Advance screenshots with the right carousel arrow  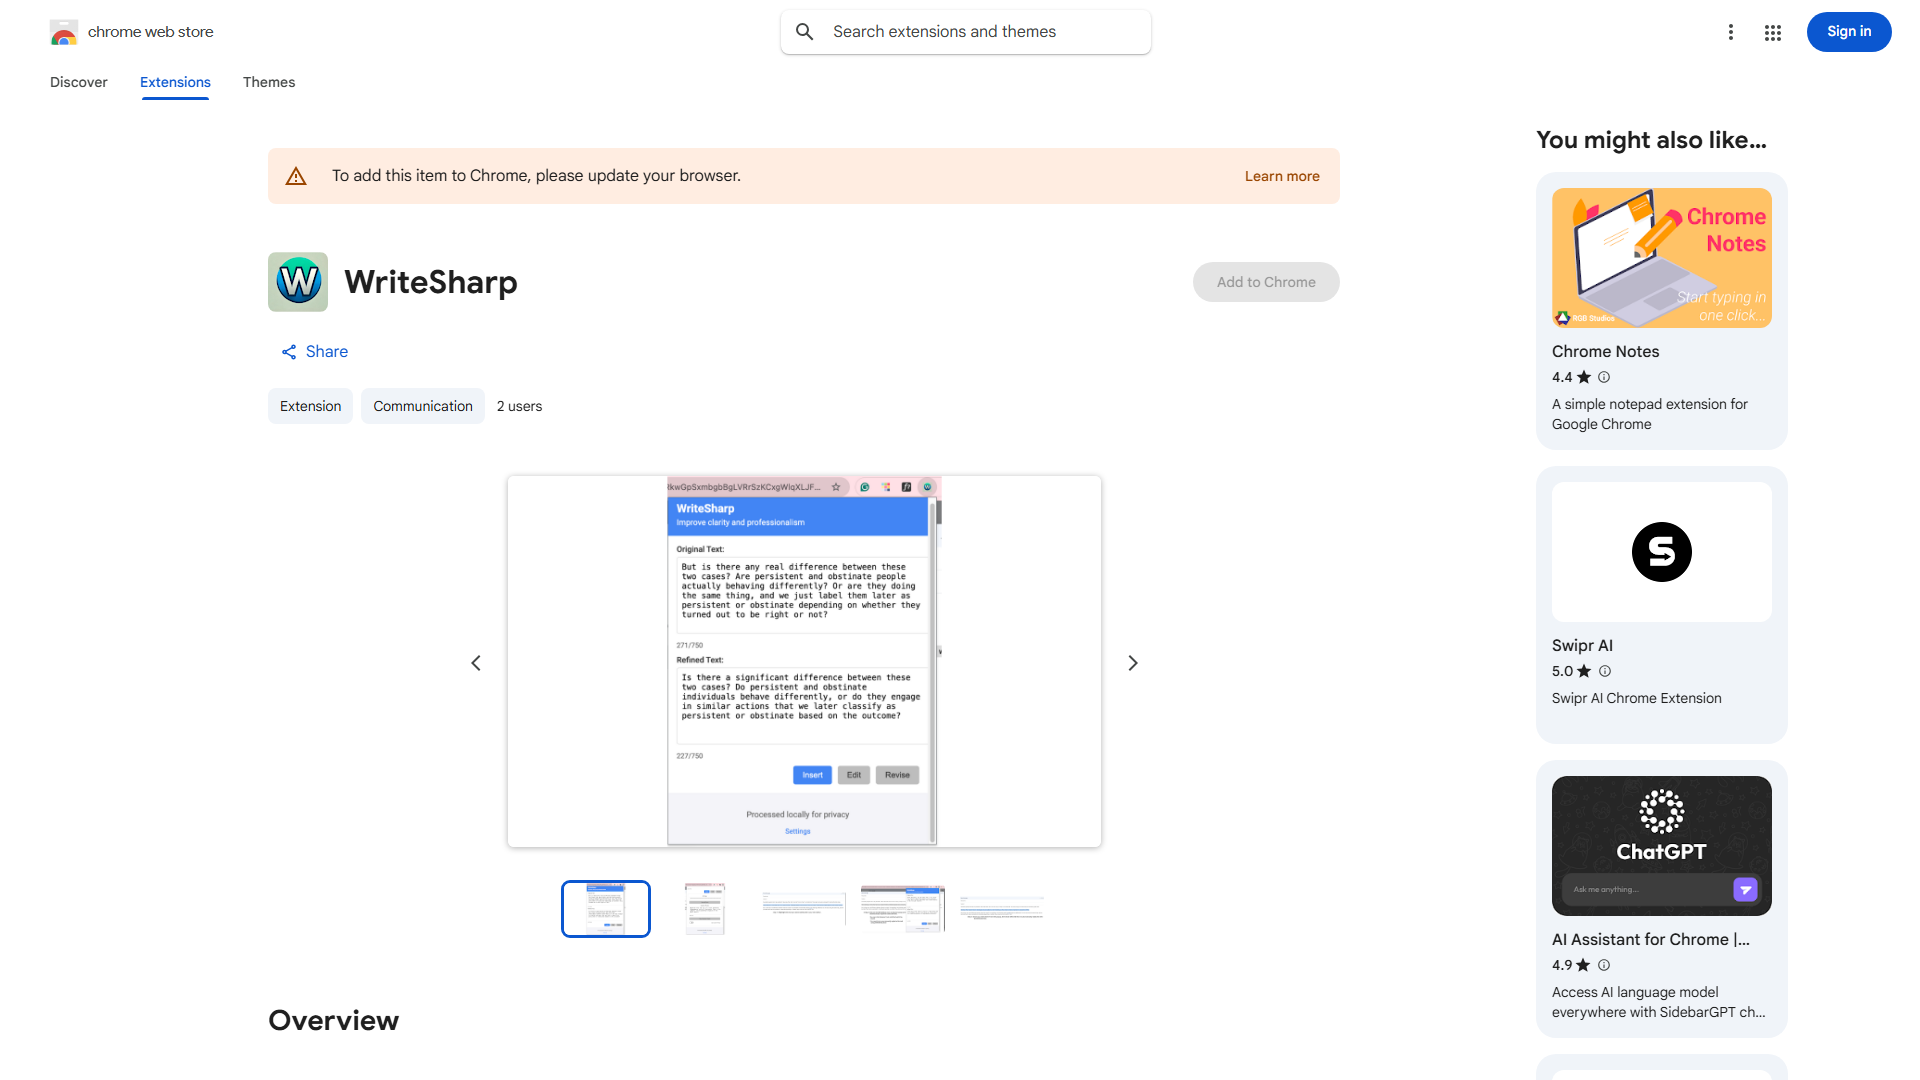click(x=1132, y=662)
